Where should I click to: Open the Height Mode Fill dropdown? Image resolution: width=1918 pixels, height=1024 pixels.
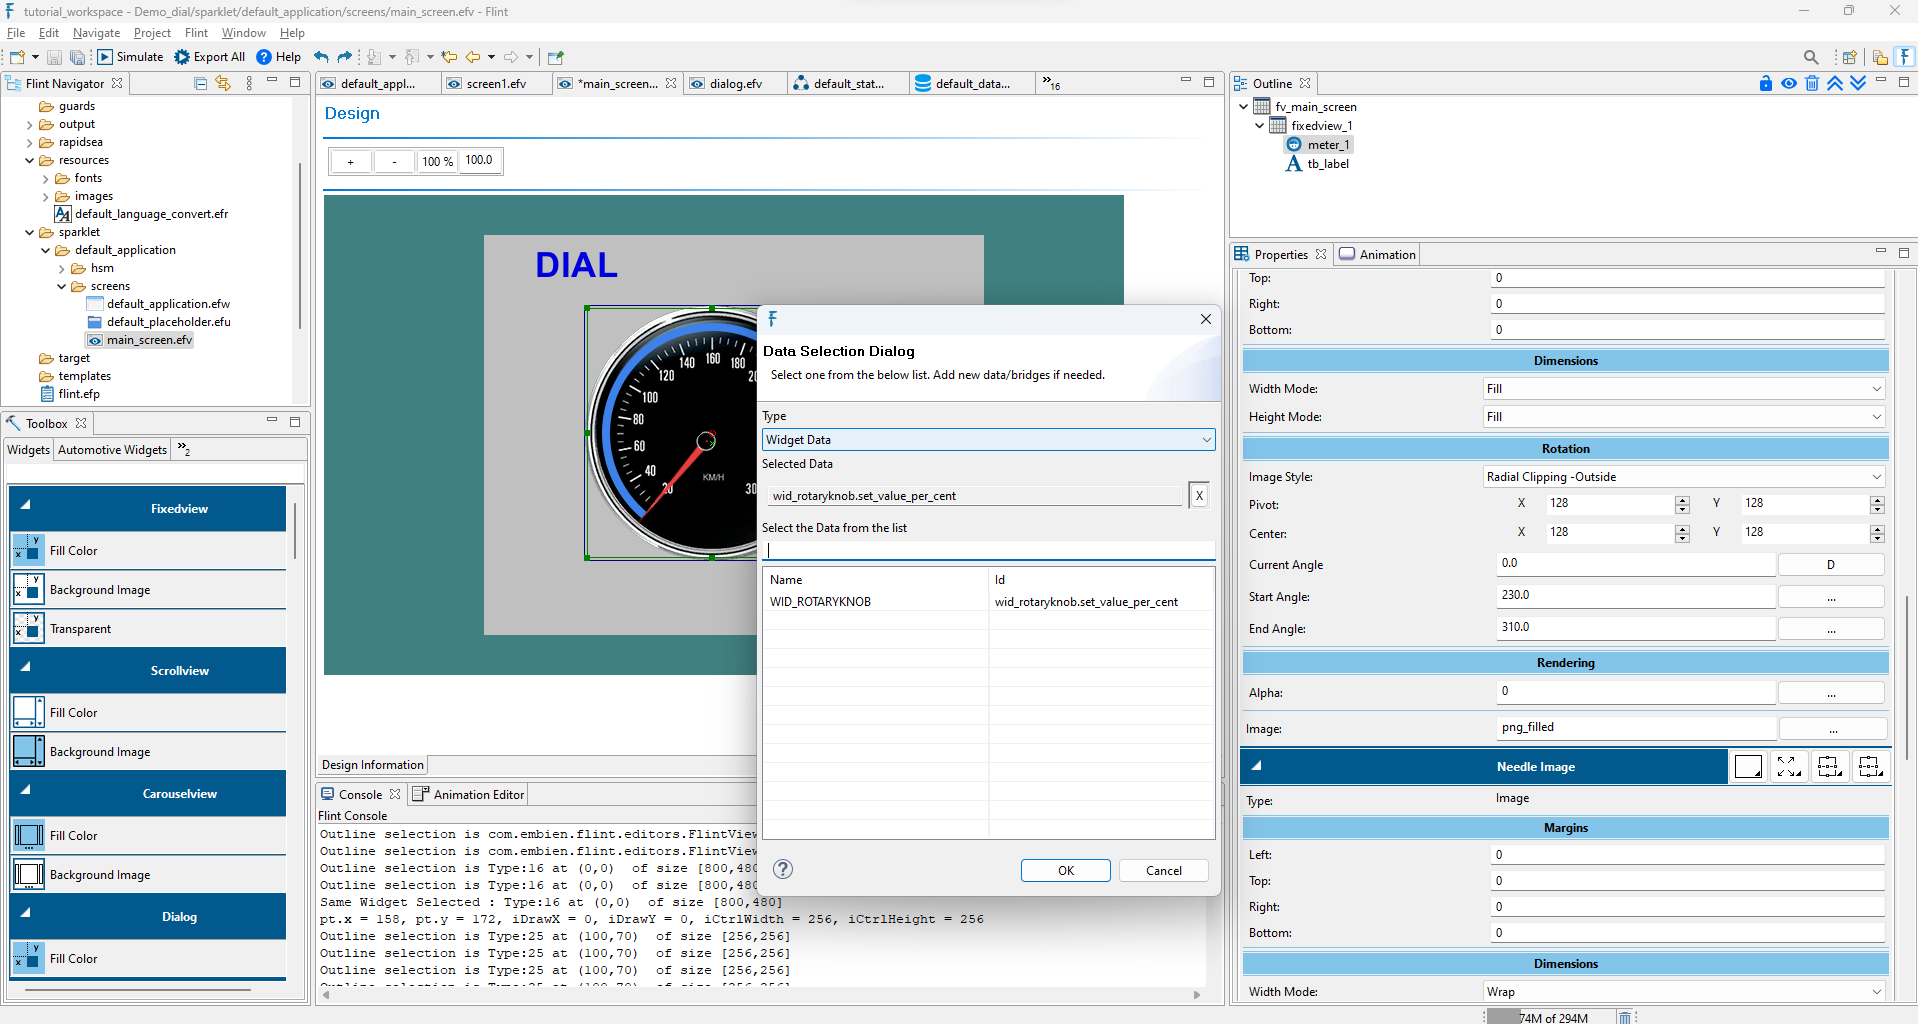[1684, 417]
